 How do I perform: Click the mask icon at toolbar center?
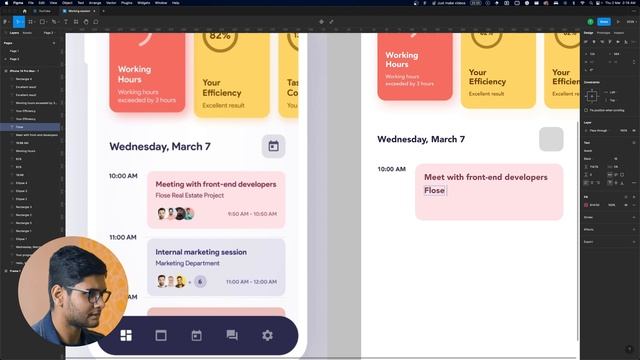(x=331, y=22)
